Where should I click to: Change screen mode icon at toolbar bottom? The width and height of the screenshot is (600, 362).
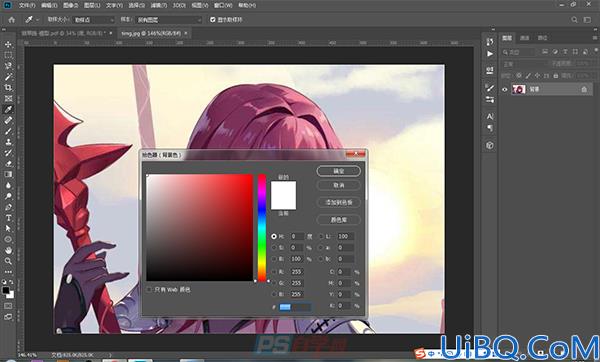pos(8,317)
